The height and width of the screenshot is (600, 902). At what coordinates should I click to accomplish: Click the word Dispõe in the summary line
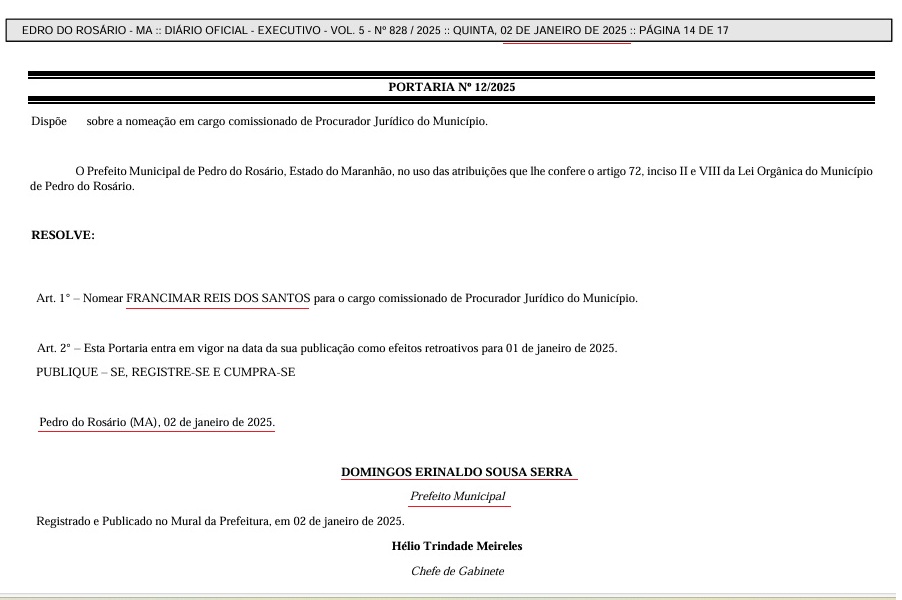[x=49, y=121]
